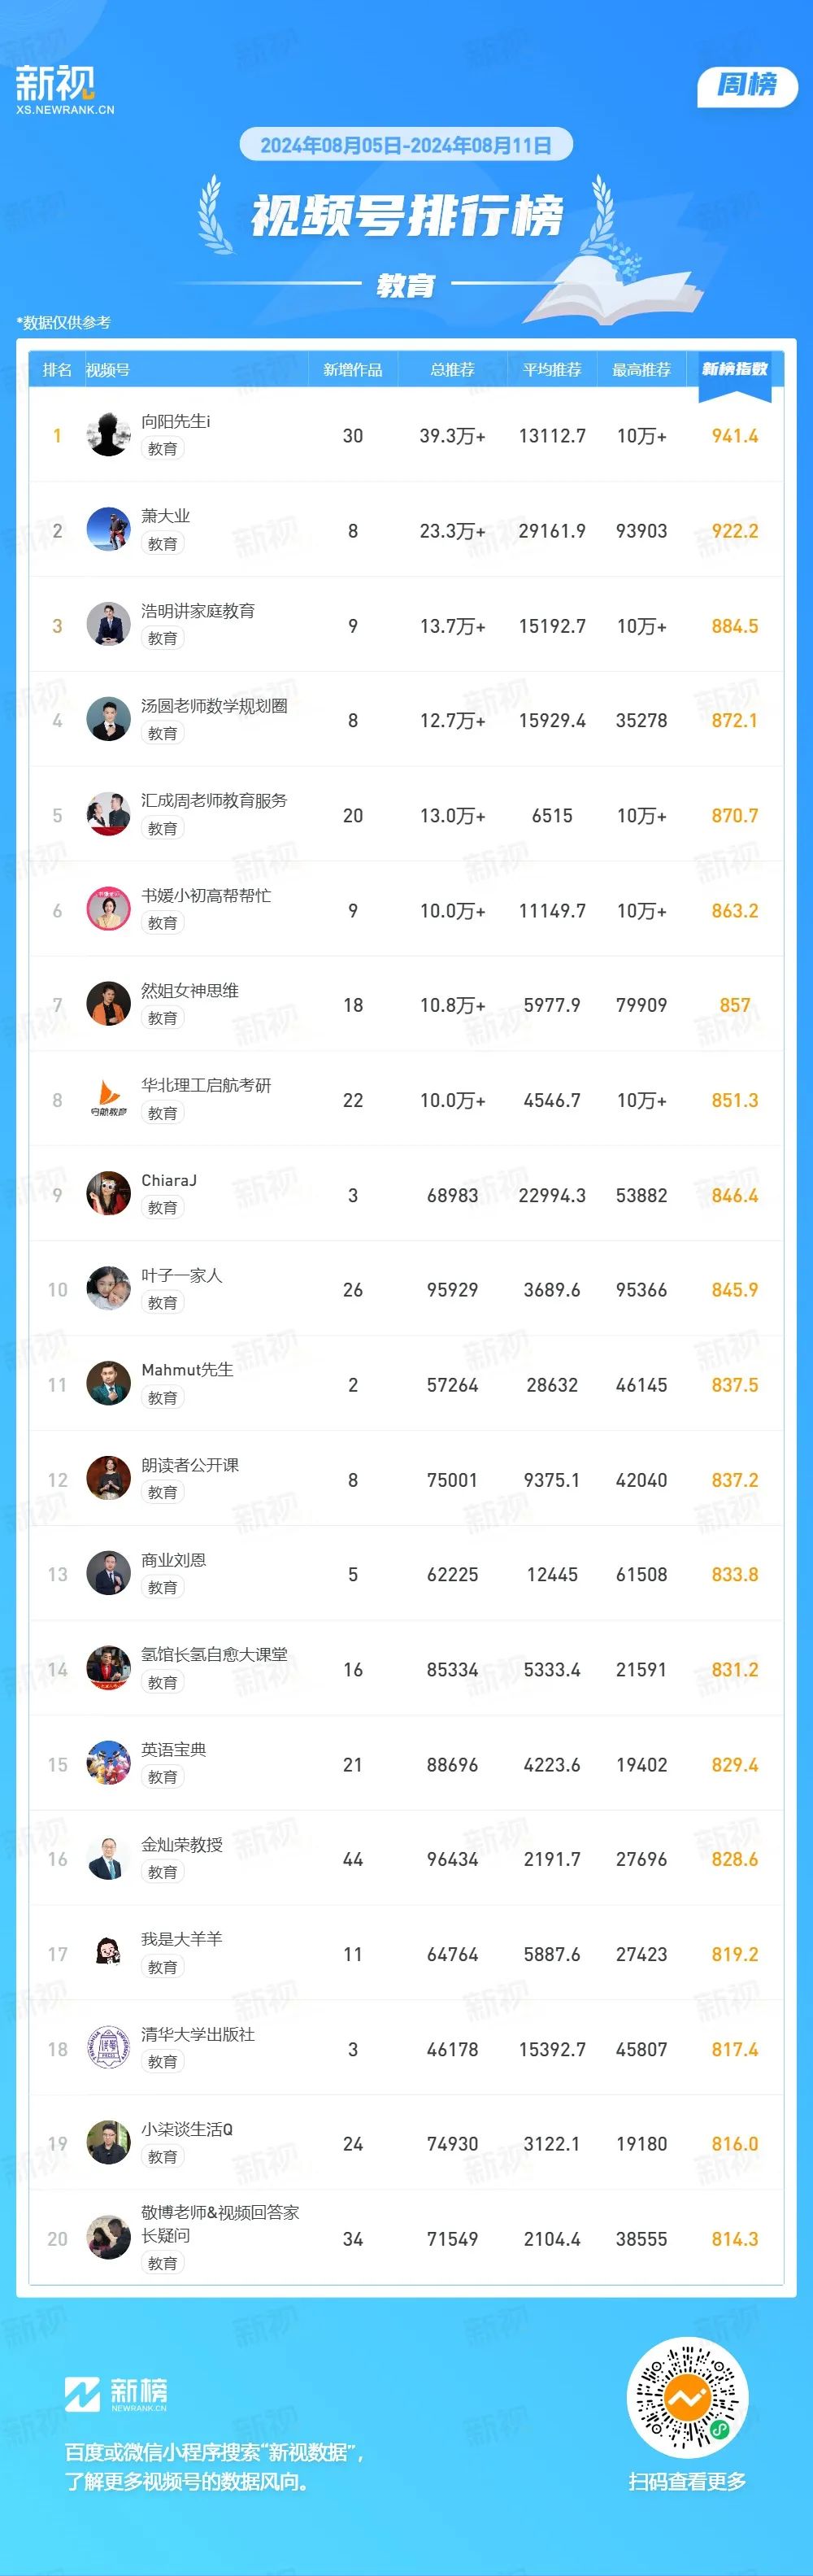Open the 浩明讲家庭教育 account name
The image size is (813, 2576).
tap(198, 610)
